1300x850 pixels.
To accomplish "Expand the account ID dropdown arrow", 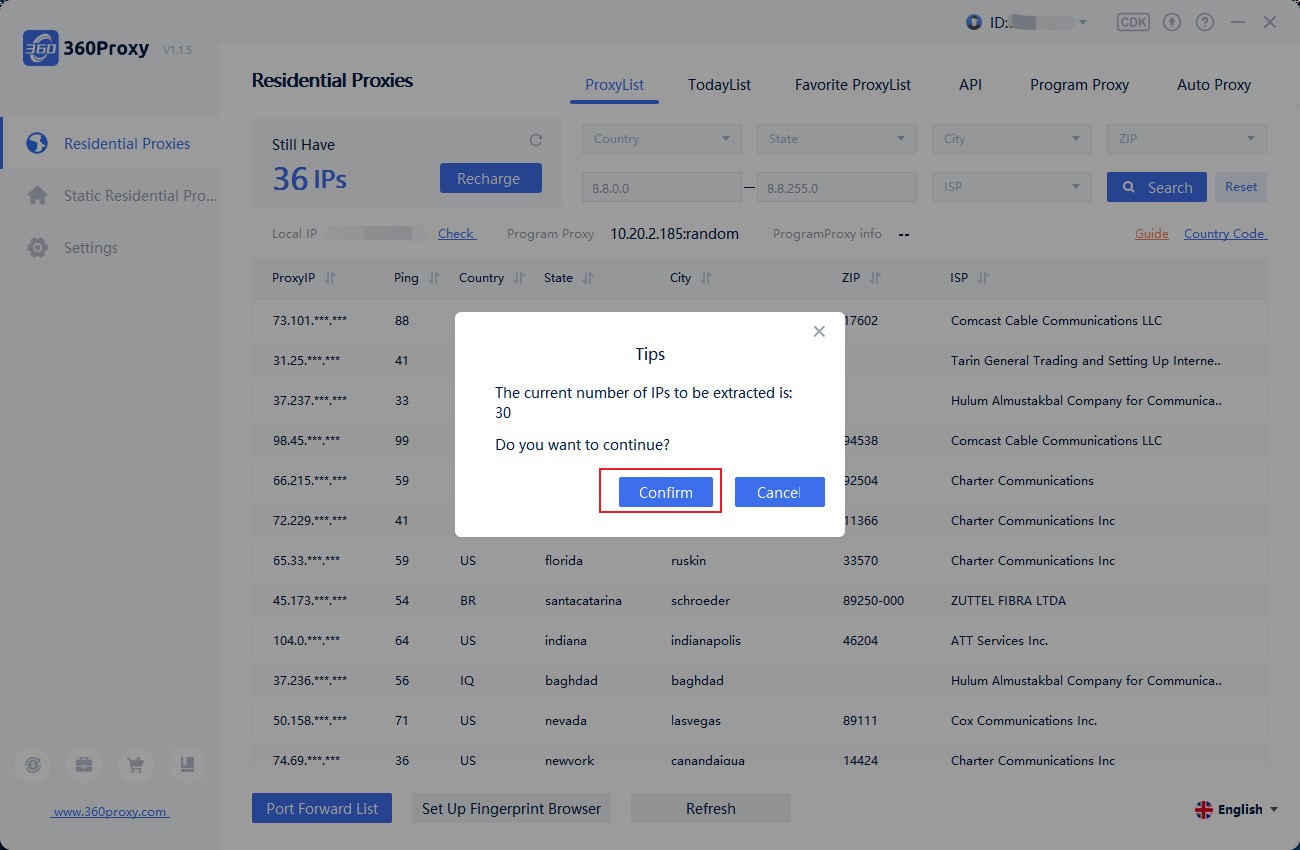I will (x=1082, y=23).
